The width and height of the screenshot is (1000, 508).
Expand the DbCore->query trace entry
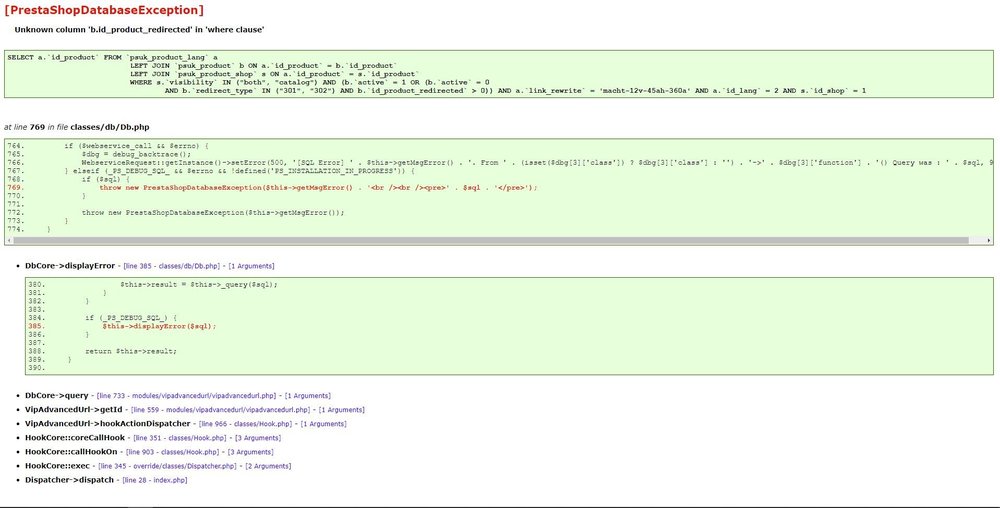[x=57, y=396]
